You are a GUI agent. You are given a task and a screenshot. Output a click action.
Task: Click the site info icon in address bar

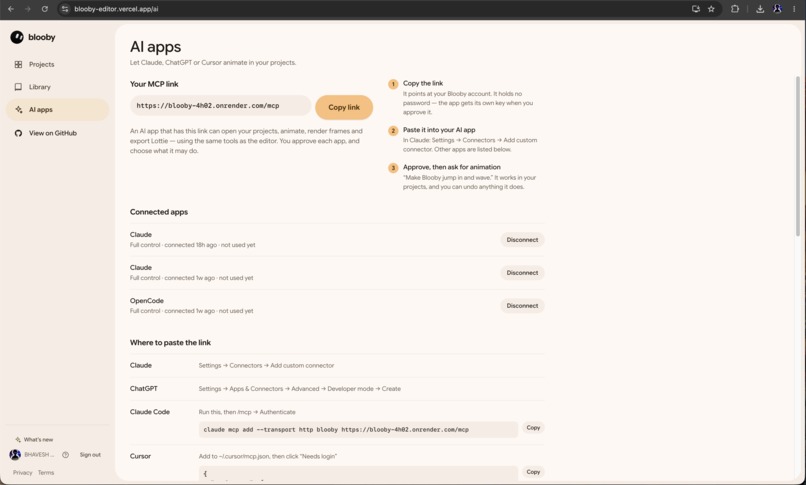[65, 9]
